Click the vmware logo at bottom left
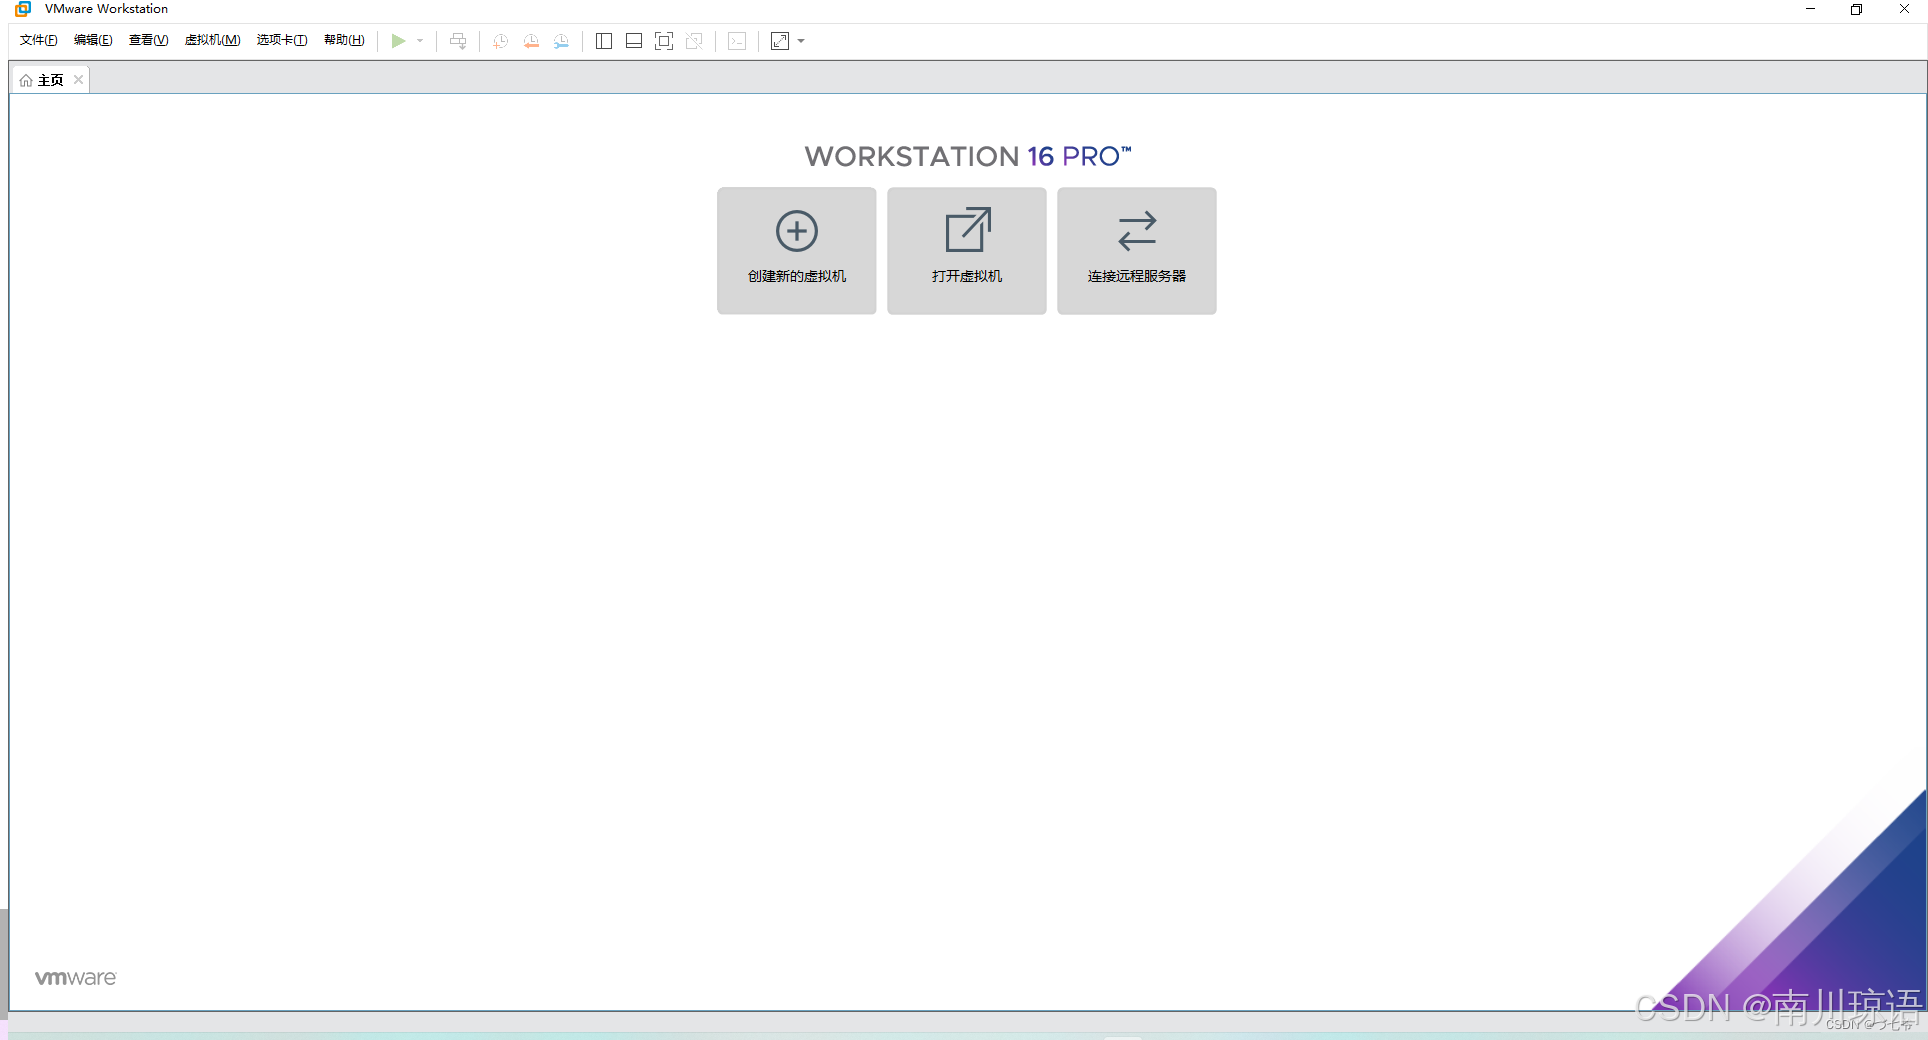The image size is (1928, 1040). point(75,977)
